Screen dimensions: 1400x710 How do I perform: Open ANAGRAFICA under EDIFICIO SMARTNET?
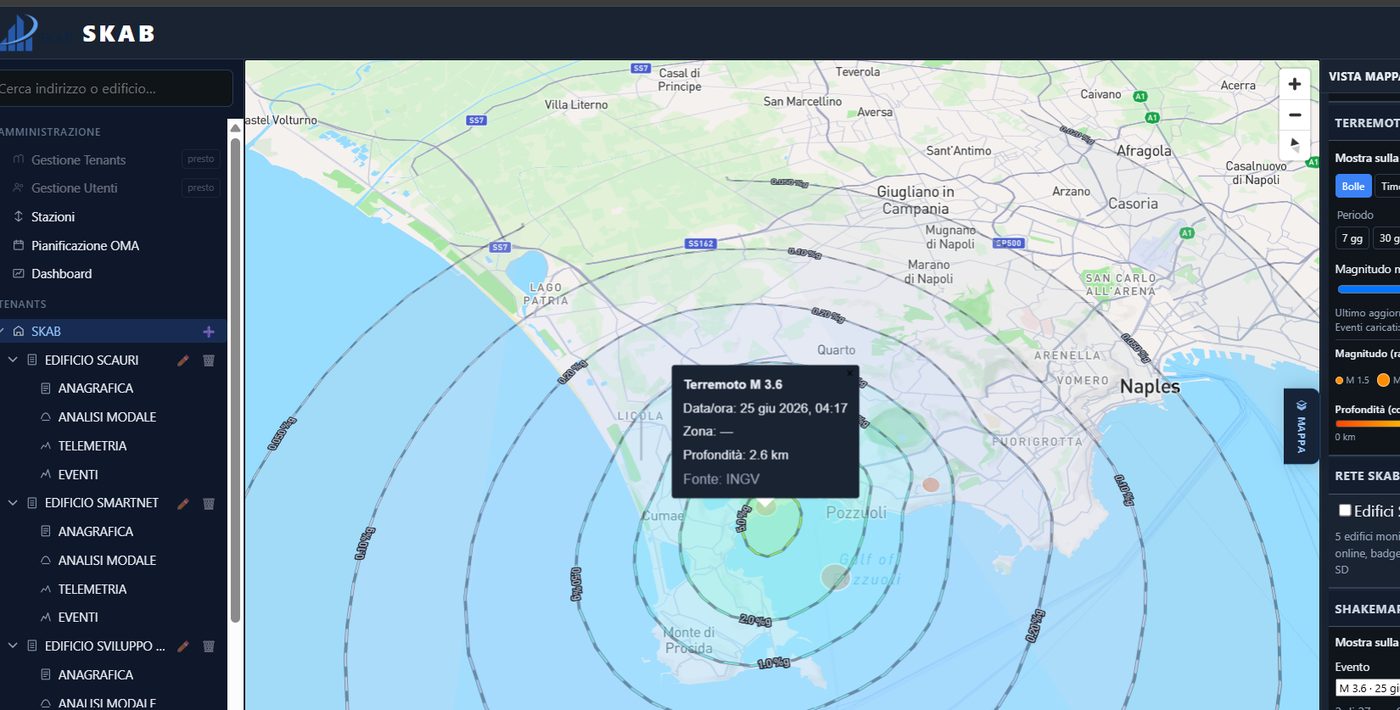(x=95, y=531)
